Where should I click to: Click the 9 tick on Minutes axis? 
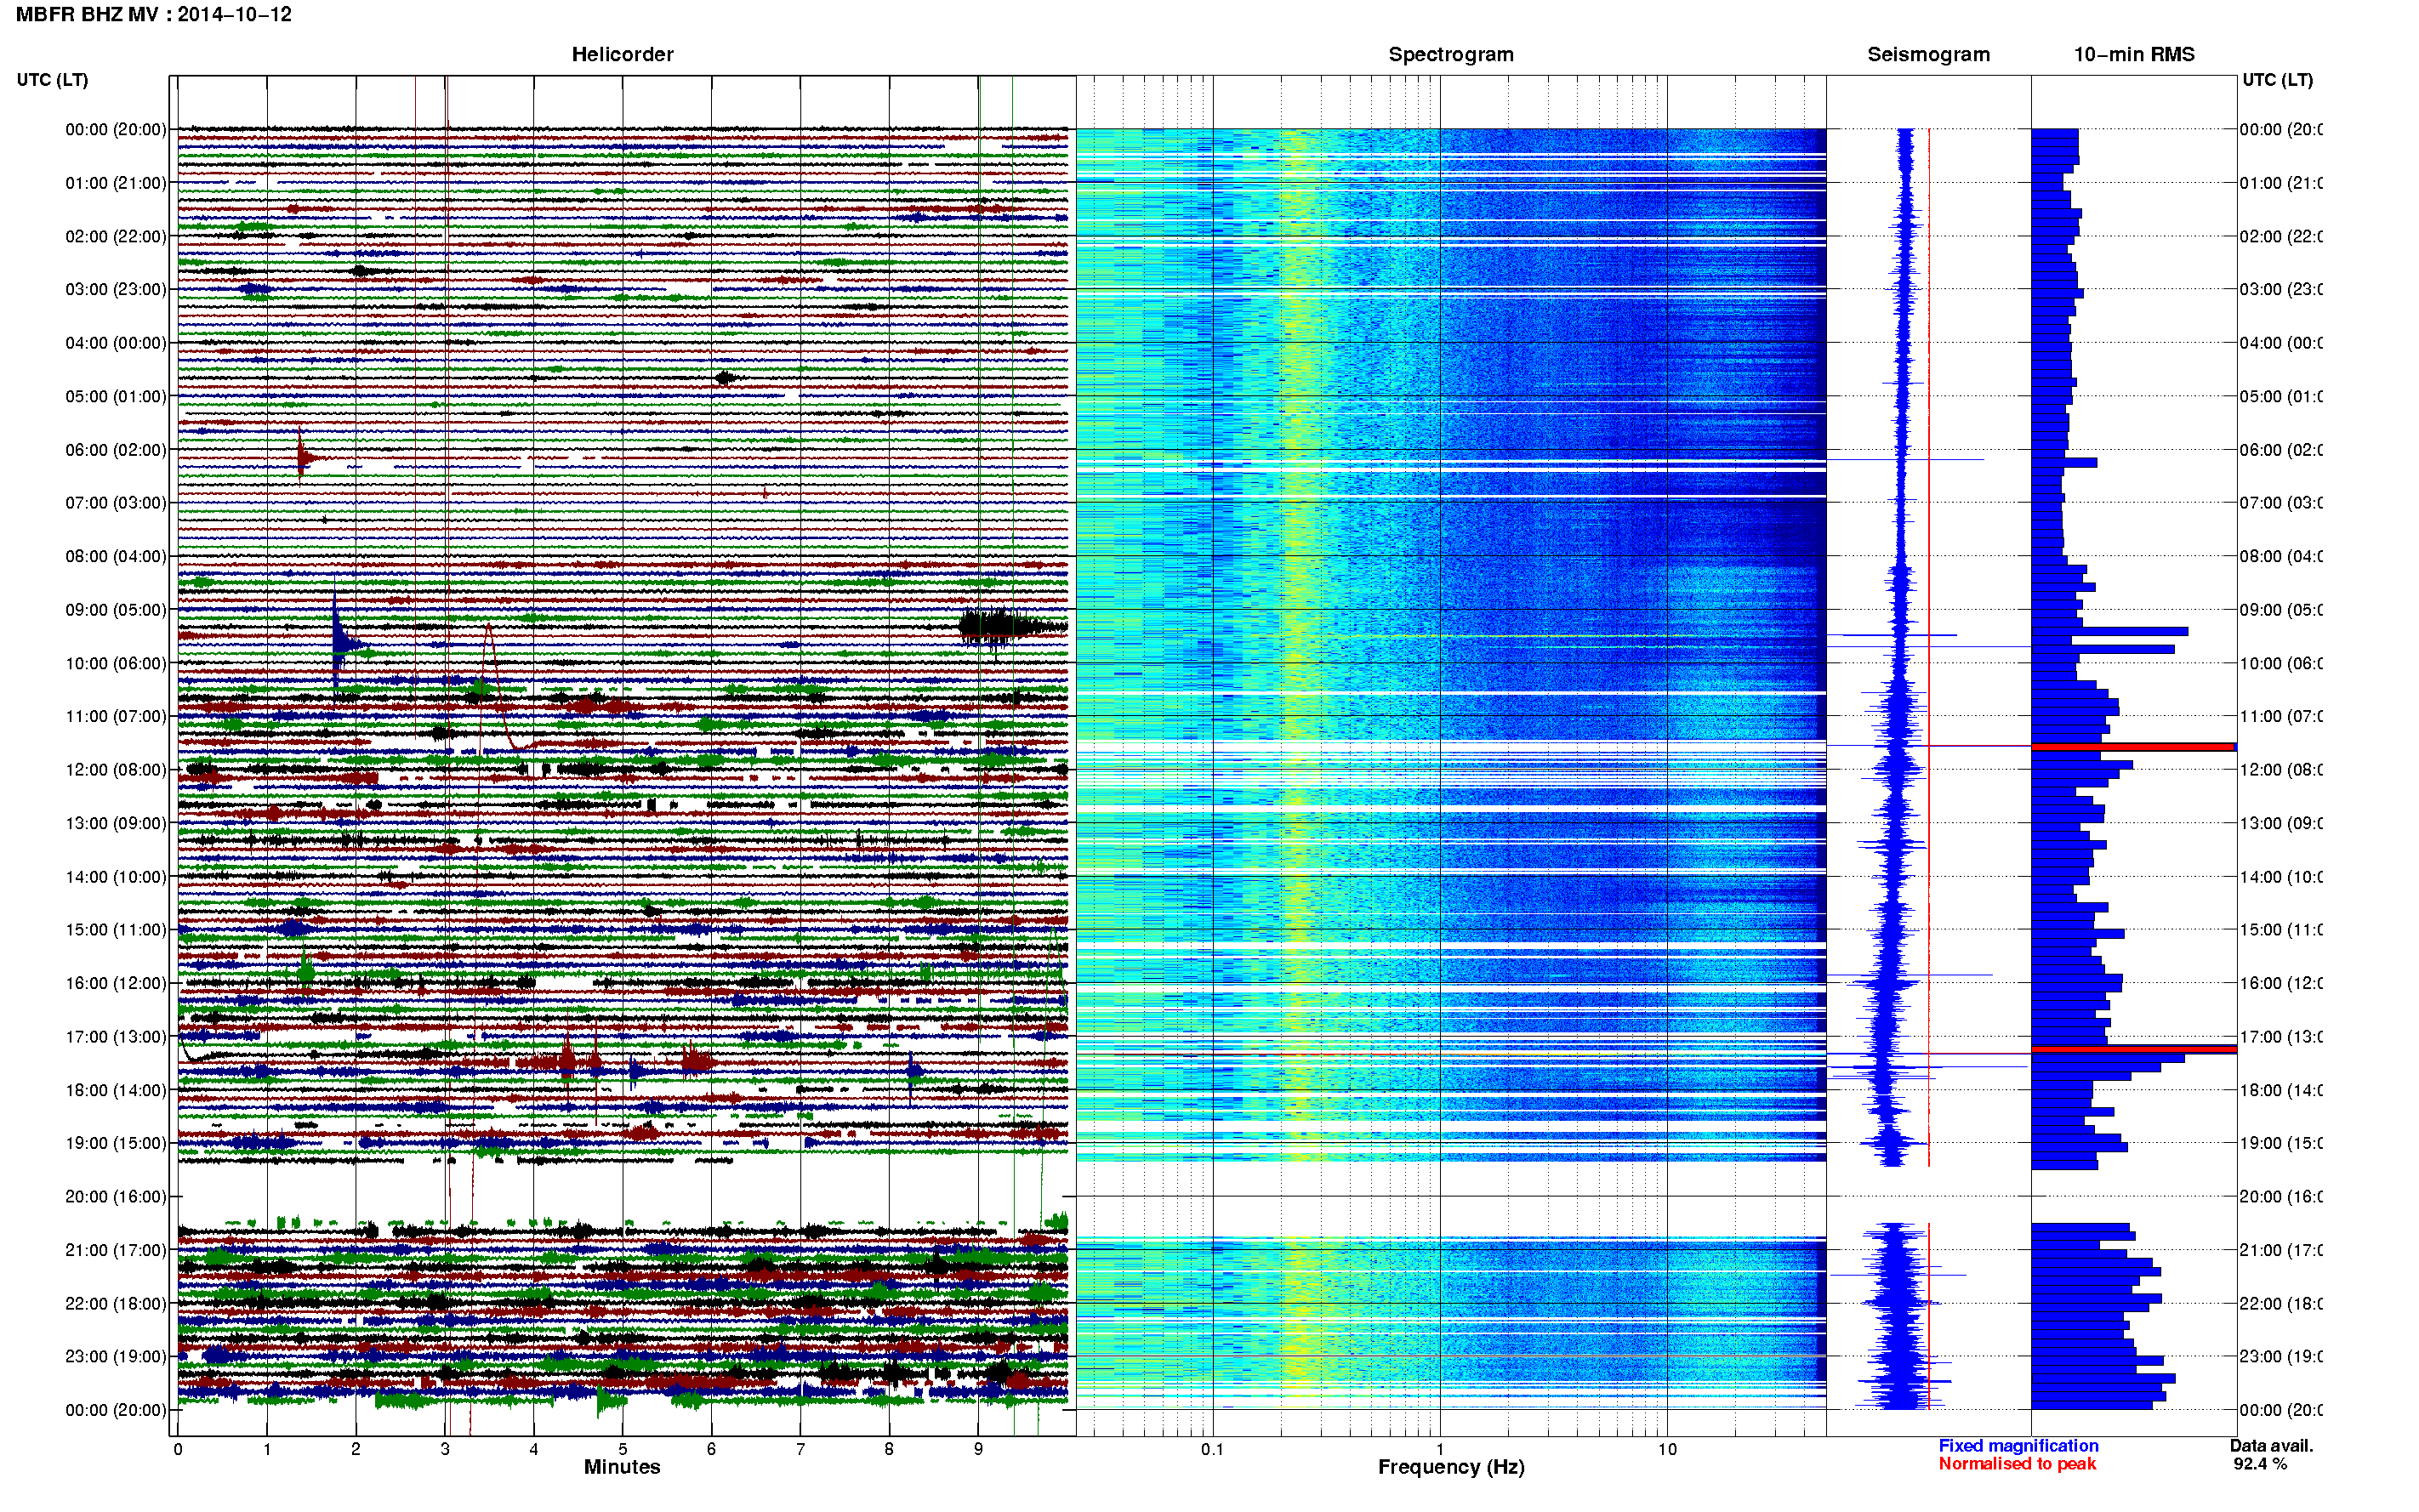click(x=978, y=1449)
